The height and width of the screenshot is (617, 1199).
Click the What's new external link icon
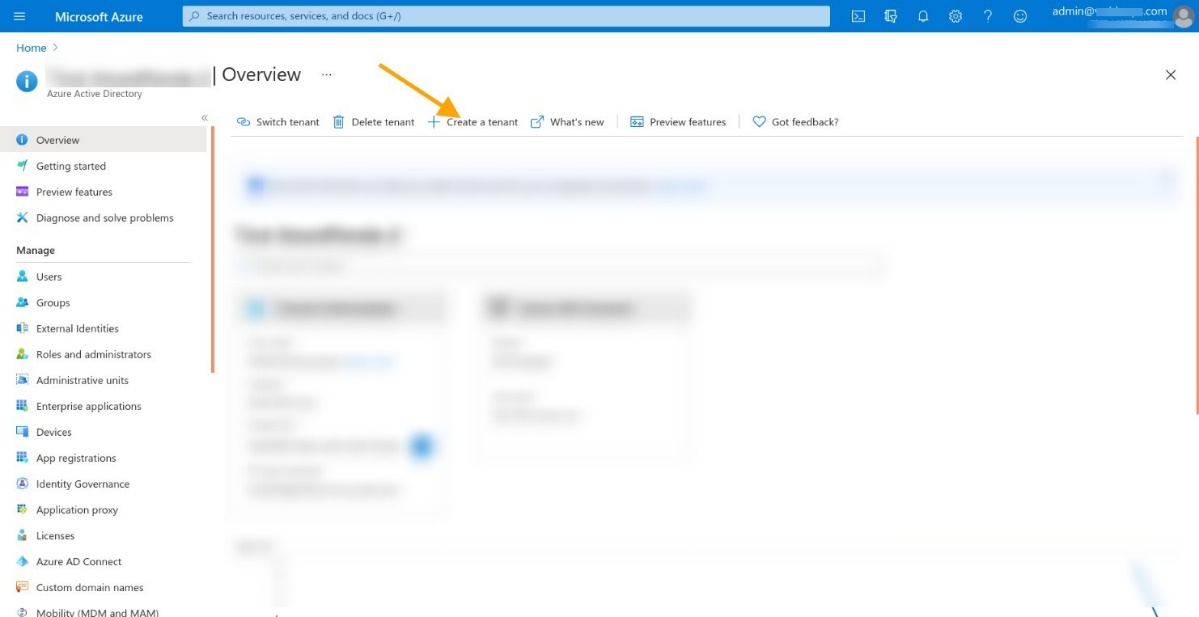click(x=537, y=122)
